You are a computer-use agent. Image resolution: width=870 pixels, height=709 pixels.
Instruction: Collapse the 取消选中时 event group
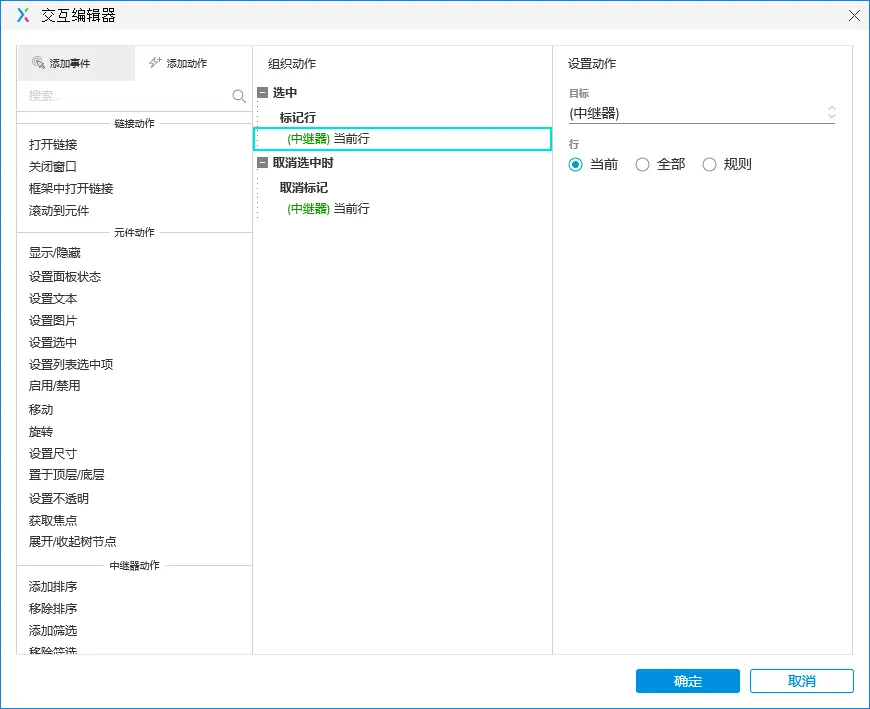[x=263, y=163]
